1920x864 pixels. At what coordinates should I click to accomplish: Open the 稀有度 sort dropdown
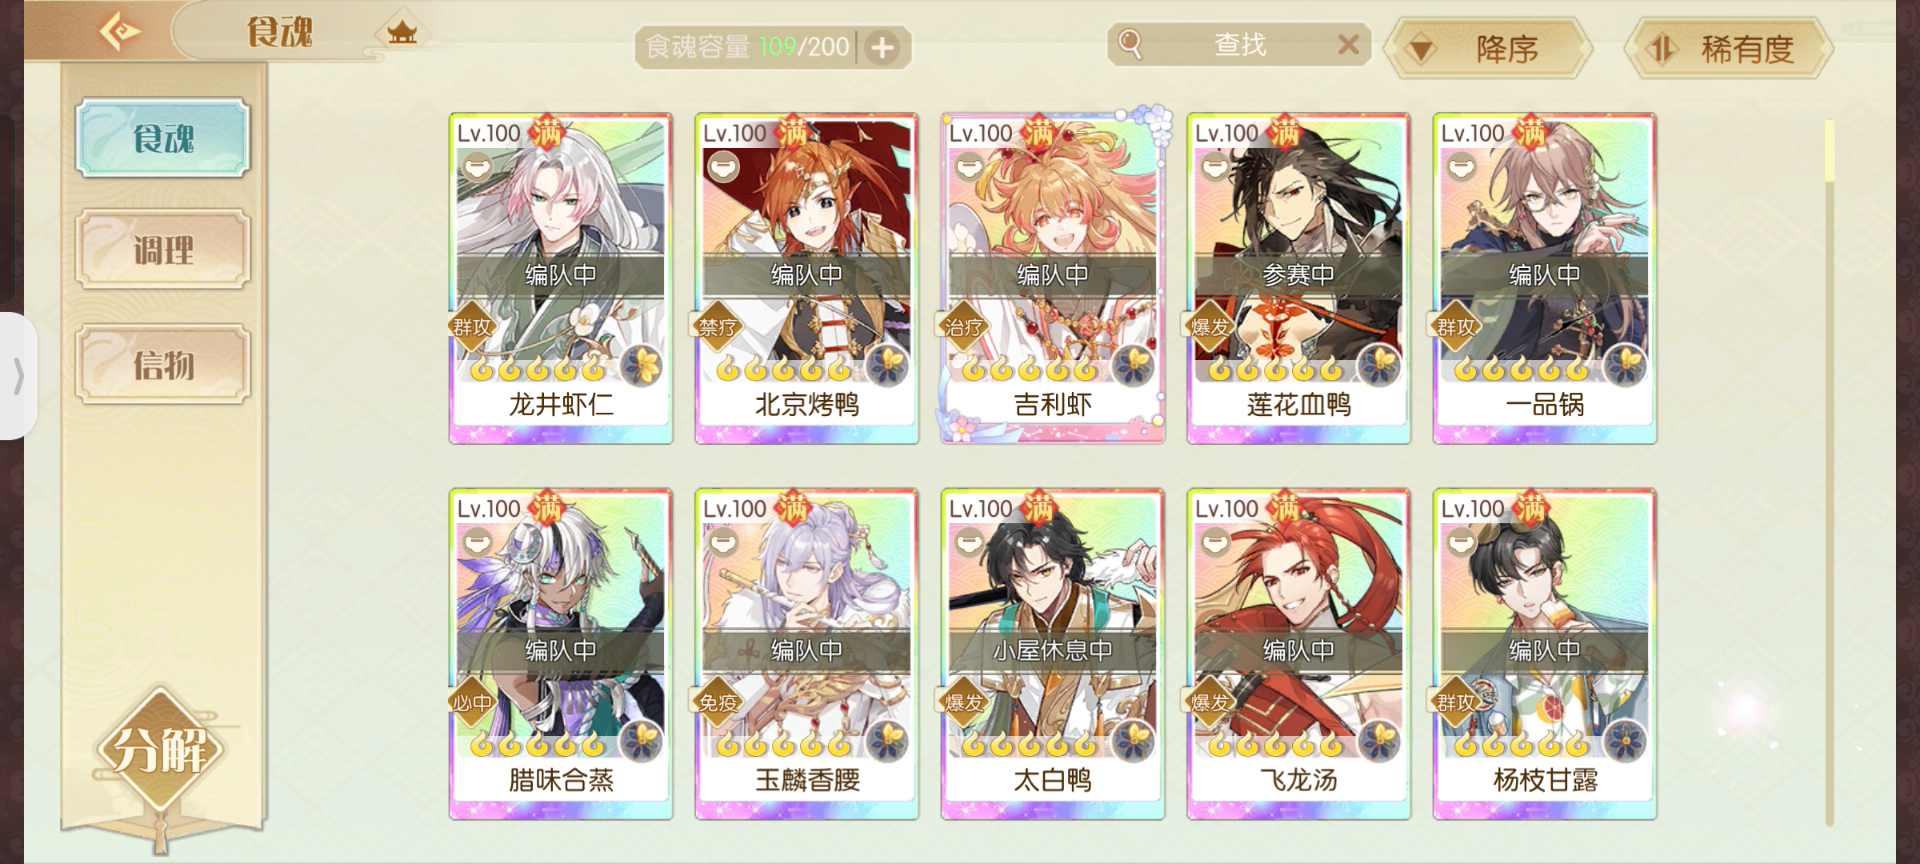click(1729, 48)
